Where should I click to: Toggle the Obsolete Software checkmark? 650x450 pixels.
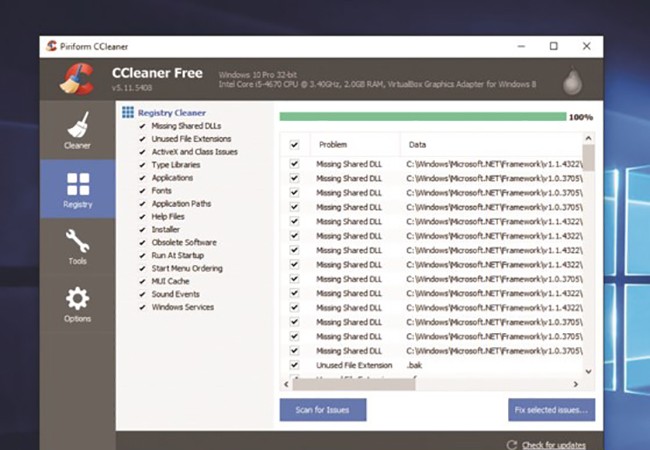tap(143, 243)
